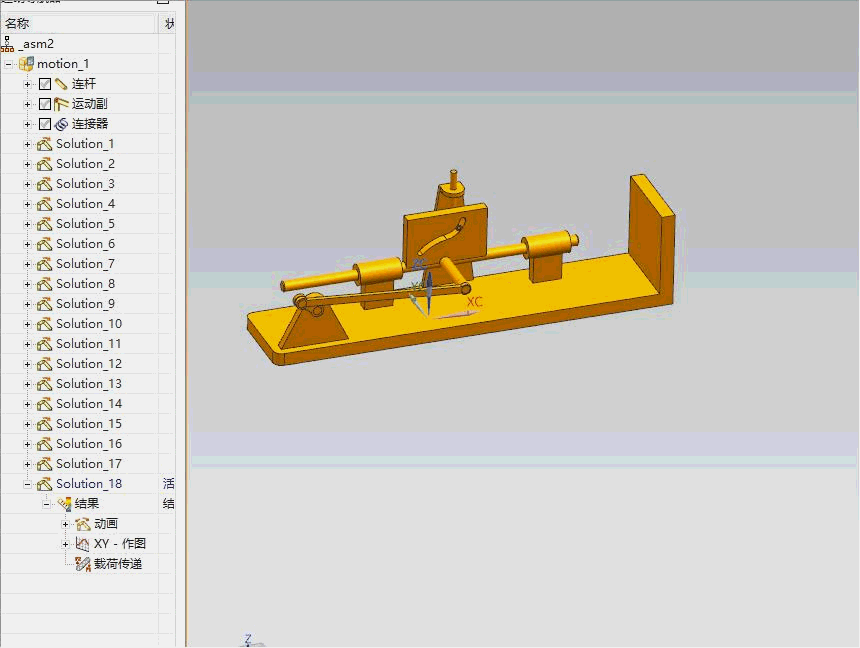
Task: Click the XC axis label in viewport
Action: 474,302
